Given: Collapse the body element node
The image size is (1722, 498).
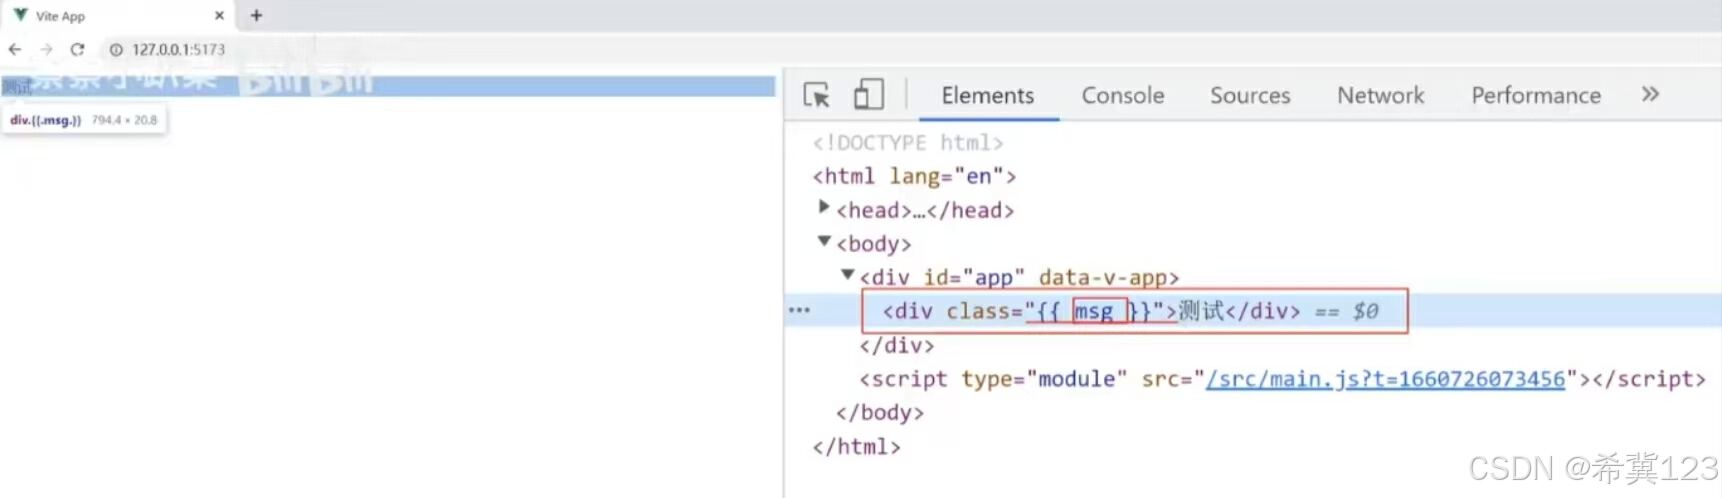Looking at the screenshot, I should coord(824,241).
